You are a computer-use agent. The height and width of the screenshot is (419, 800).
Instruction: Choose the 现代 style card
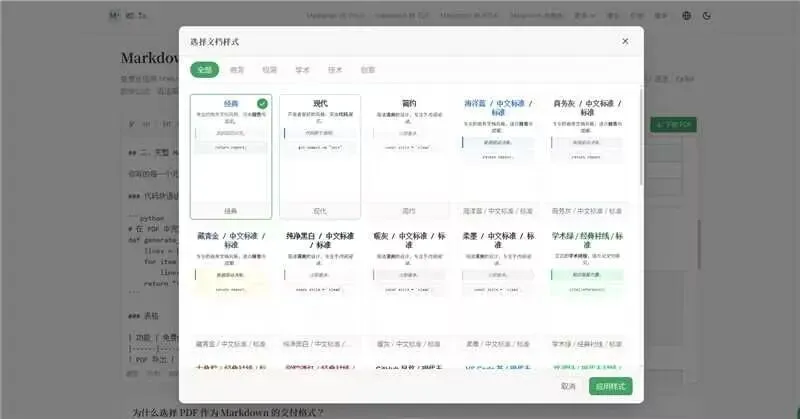(320, 157)
